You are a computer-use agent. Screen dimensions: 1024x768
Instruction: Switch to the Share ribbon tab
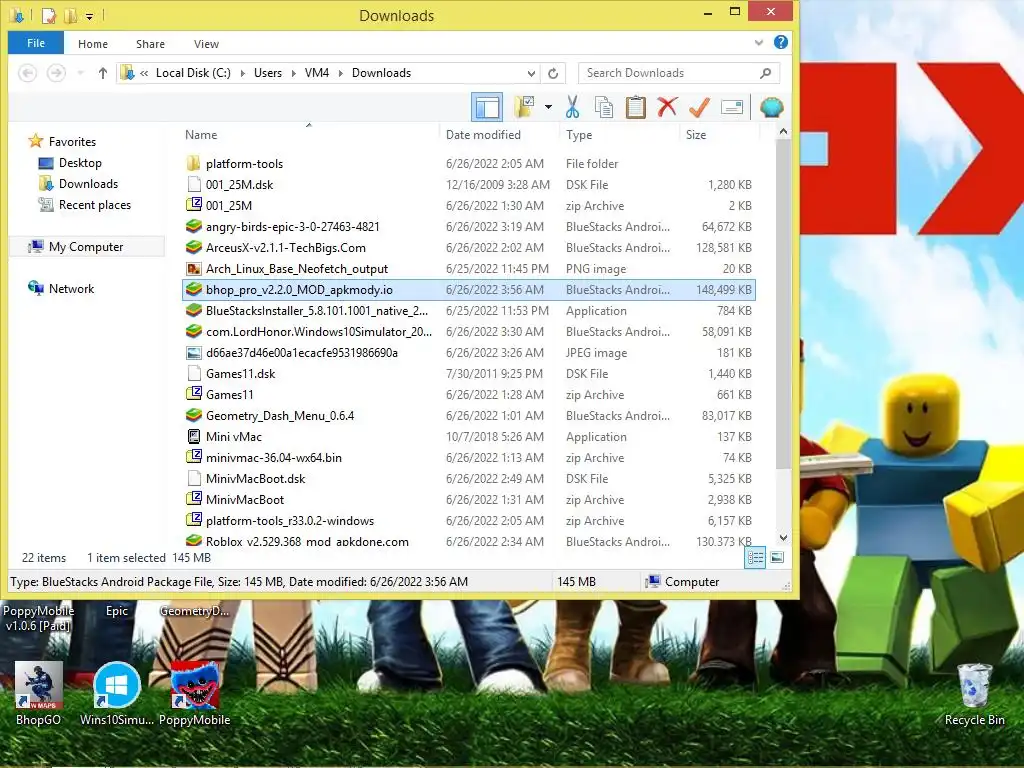pyautogui.click(x=150, y=44)
